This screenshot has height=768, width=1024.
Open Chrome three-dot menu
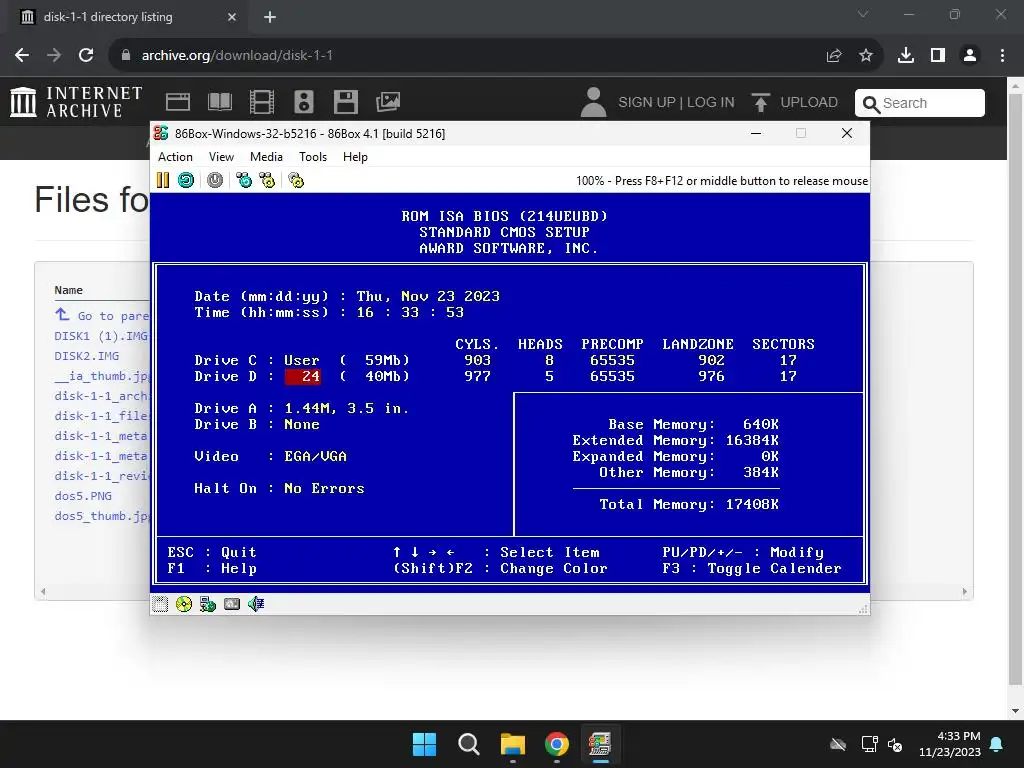pyautogui.click(x=1002, y=56)
